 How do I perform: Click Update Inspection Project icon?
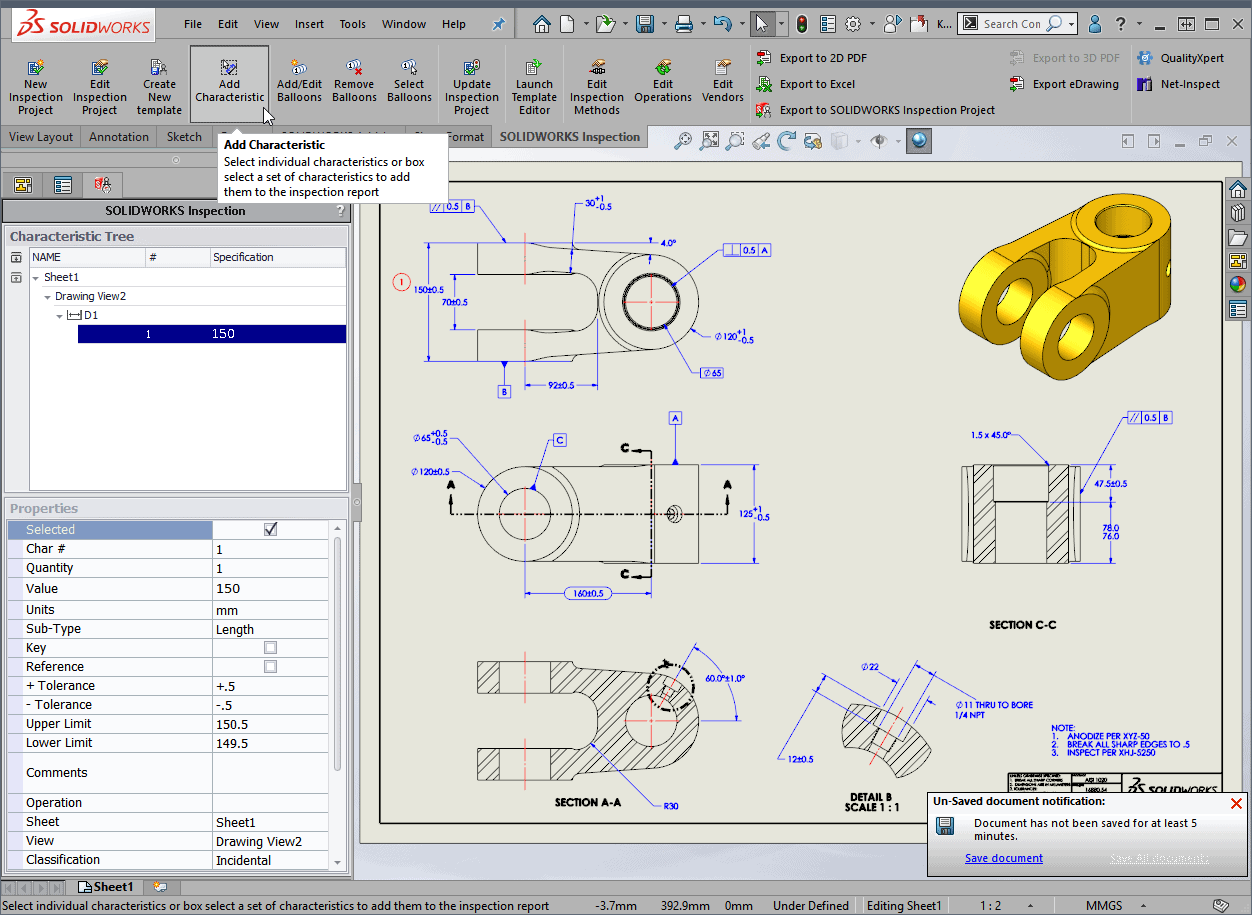click(472, 86)
